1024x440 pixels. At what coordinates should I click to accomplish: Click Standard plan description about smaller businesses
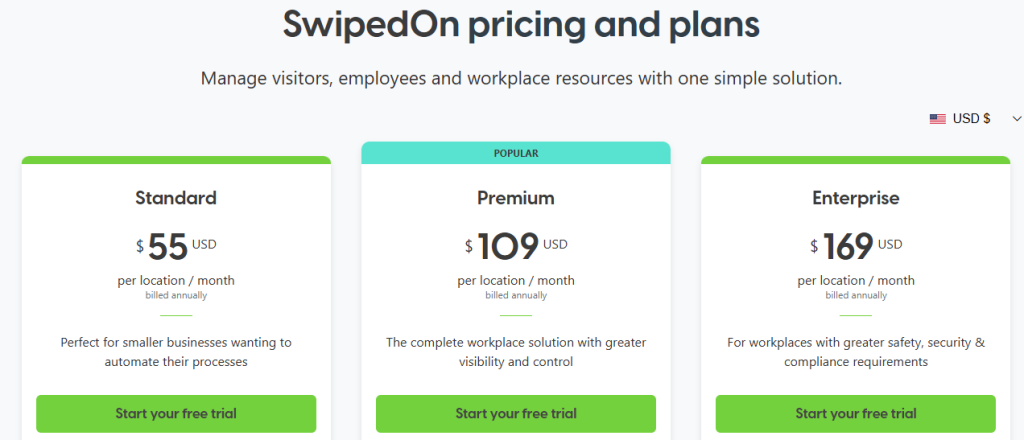tap(176, 352)
